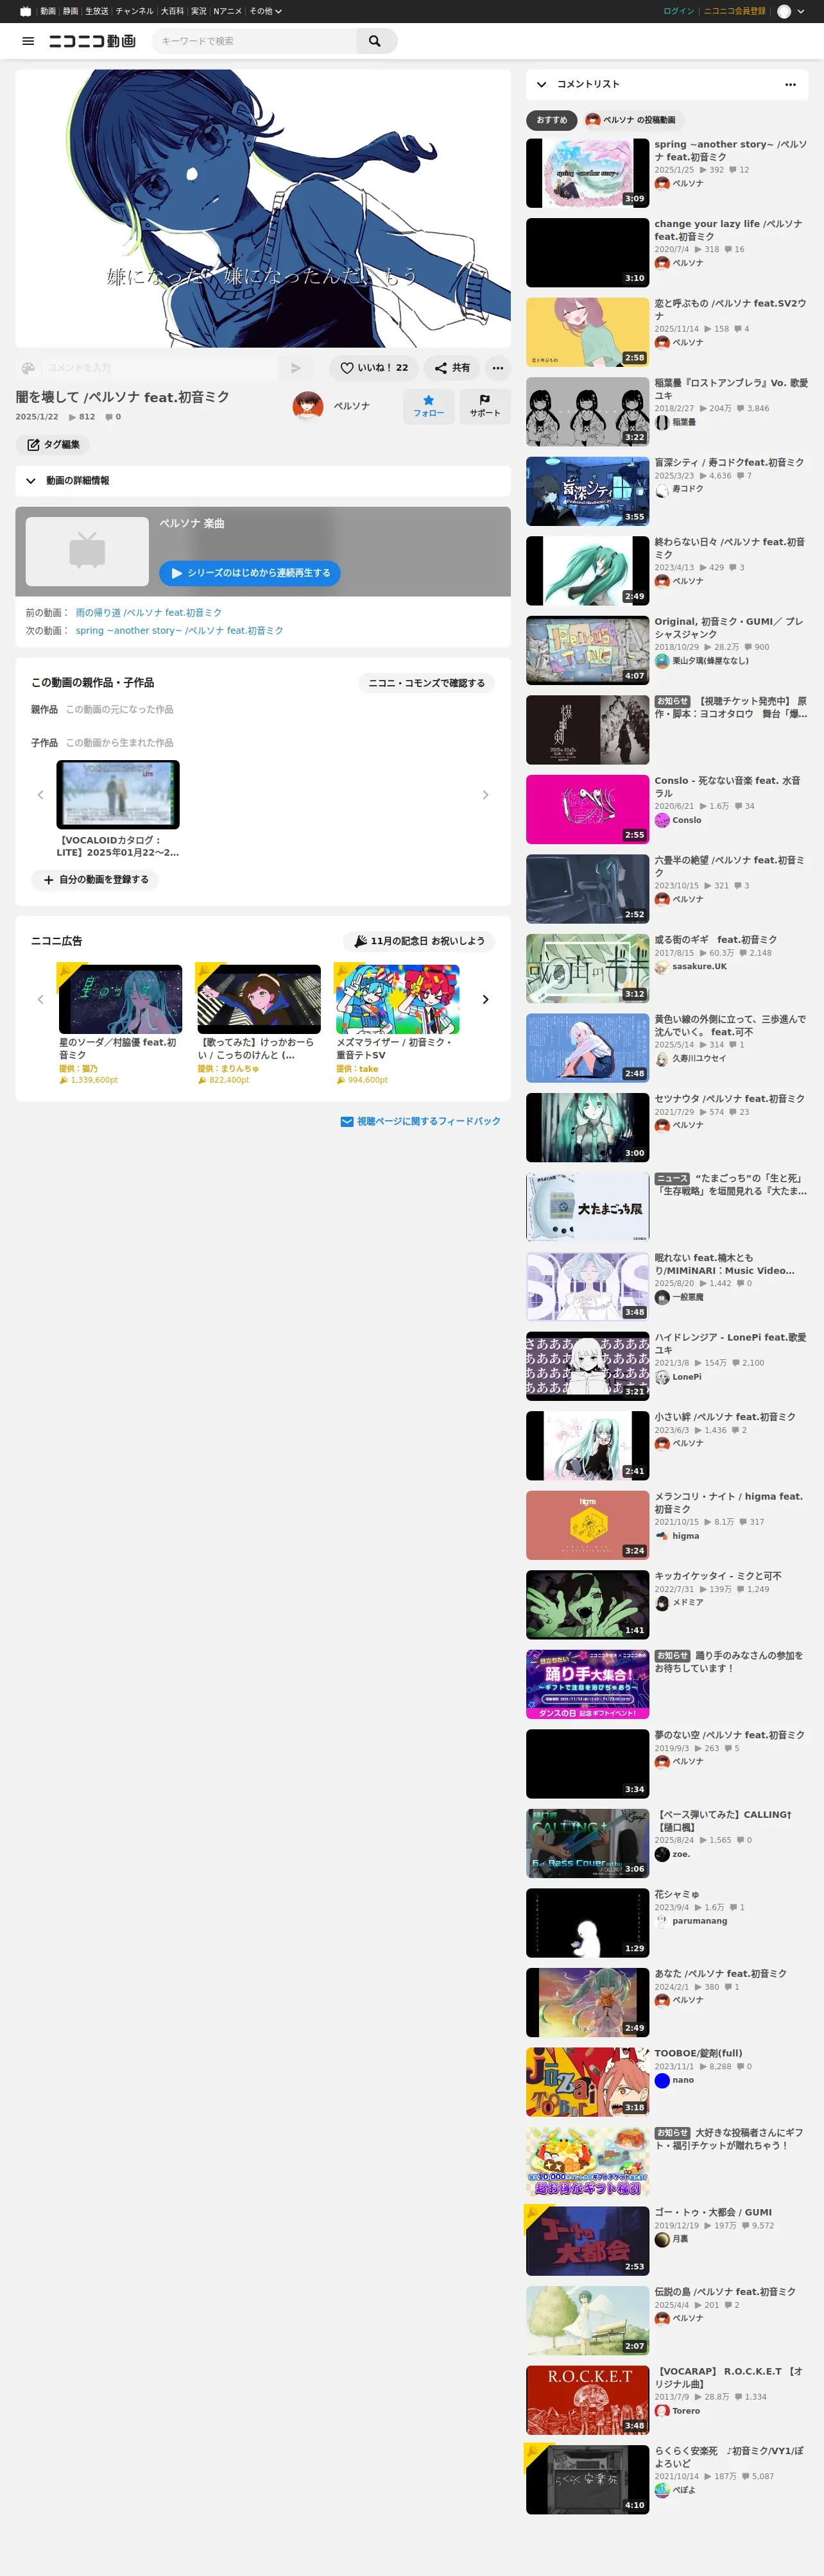Open the VOCALOIDカタログ child work thumbnail
The image size is (824, 2576).
coord(118,794)
